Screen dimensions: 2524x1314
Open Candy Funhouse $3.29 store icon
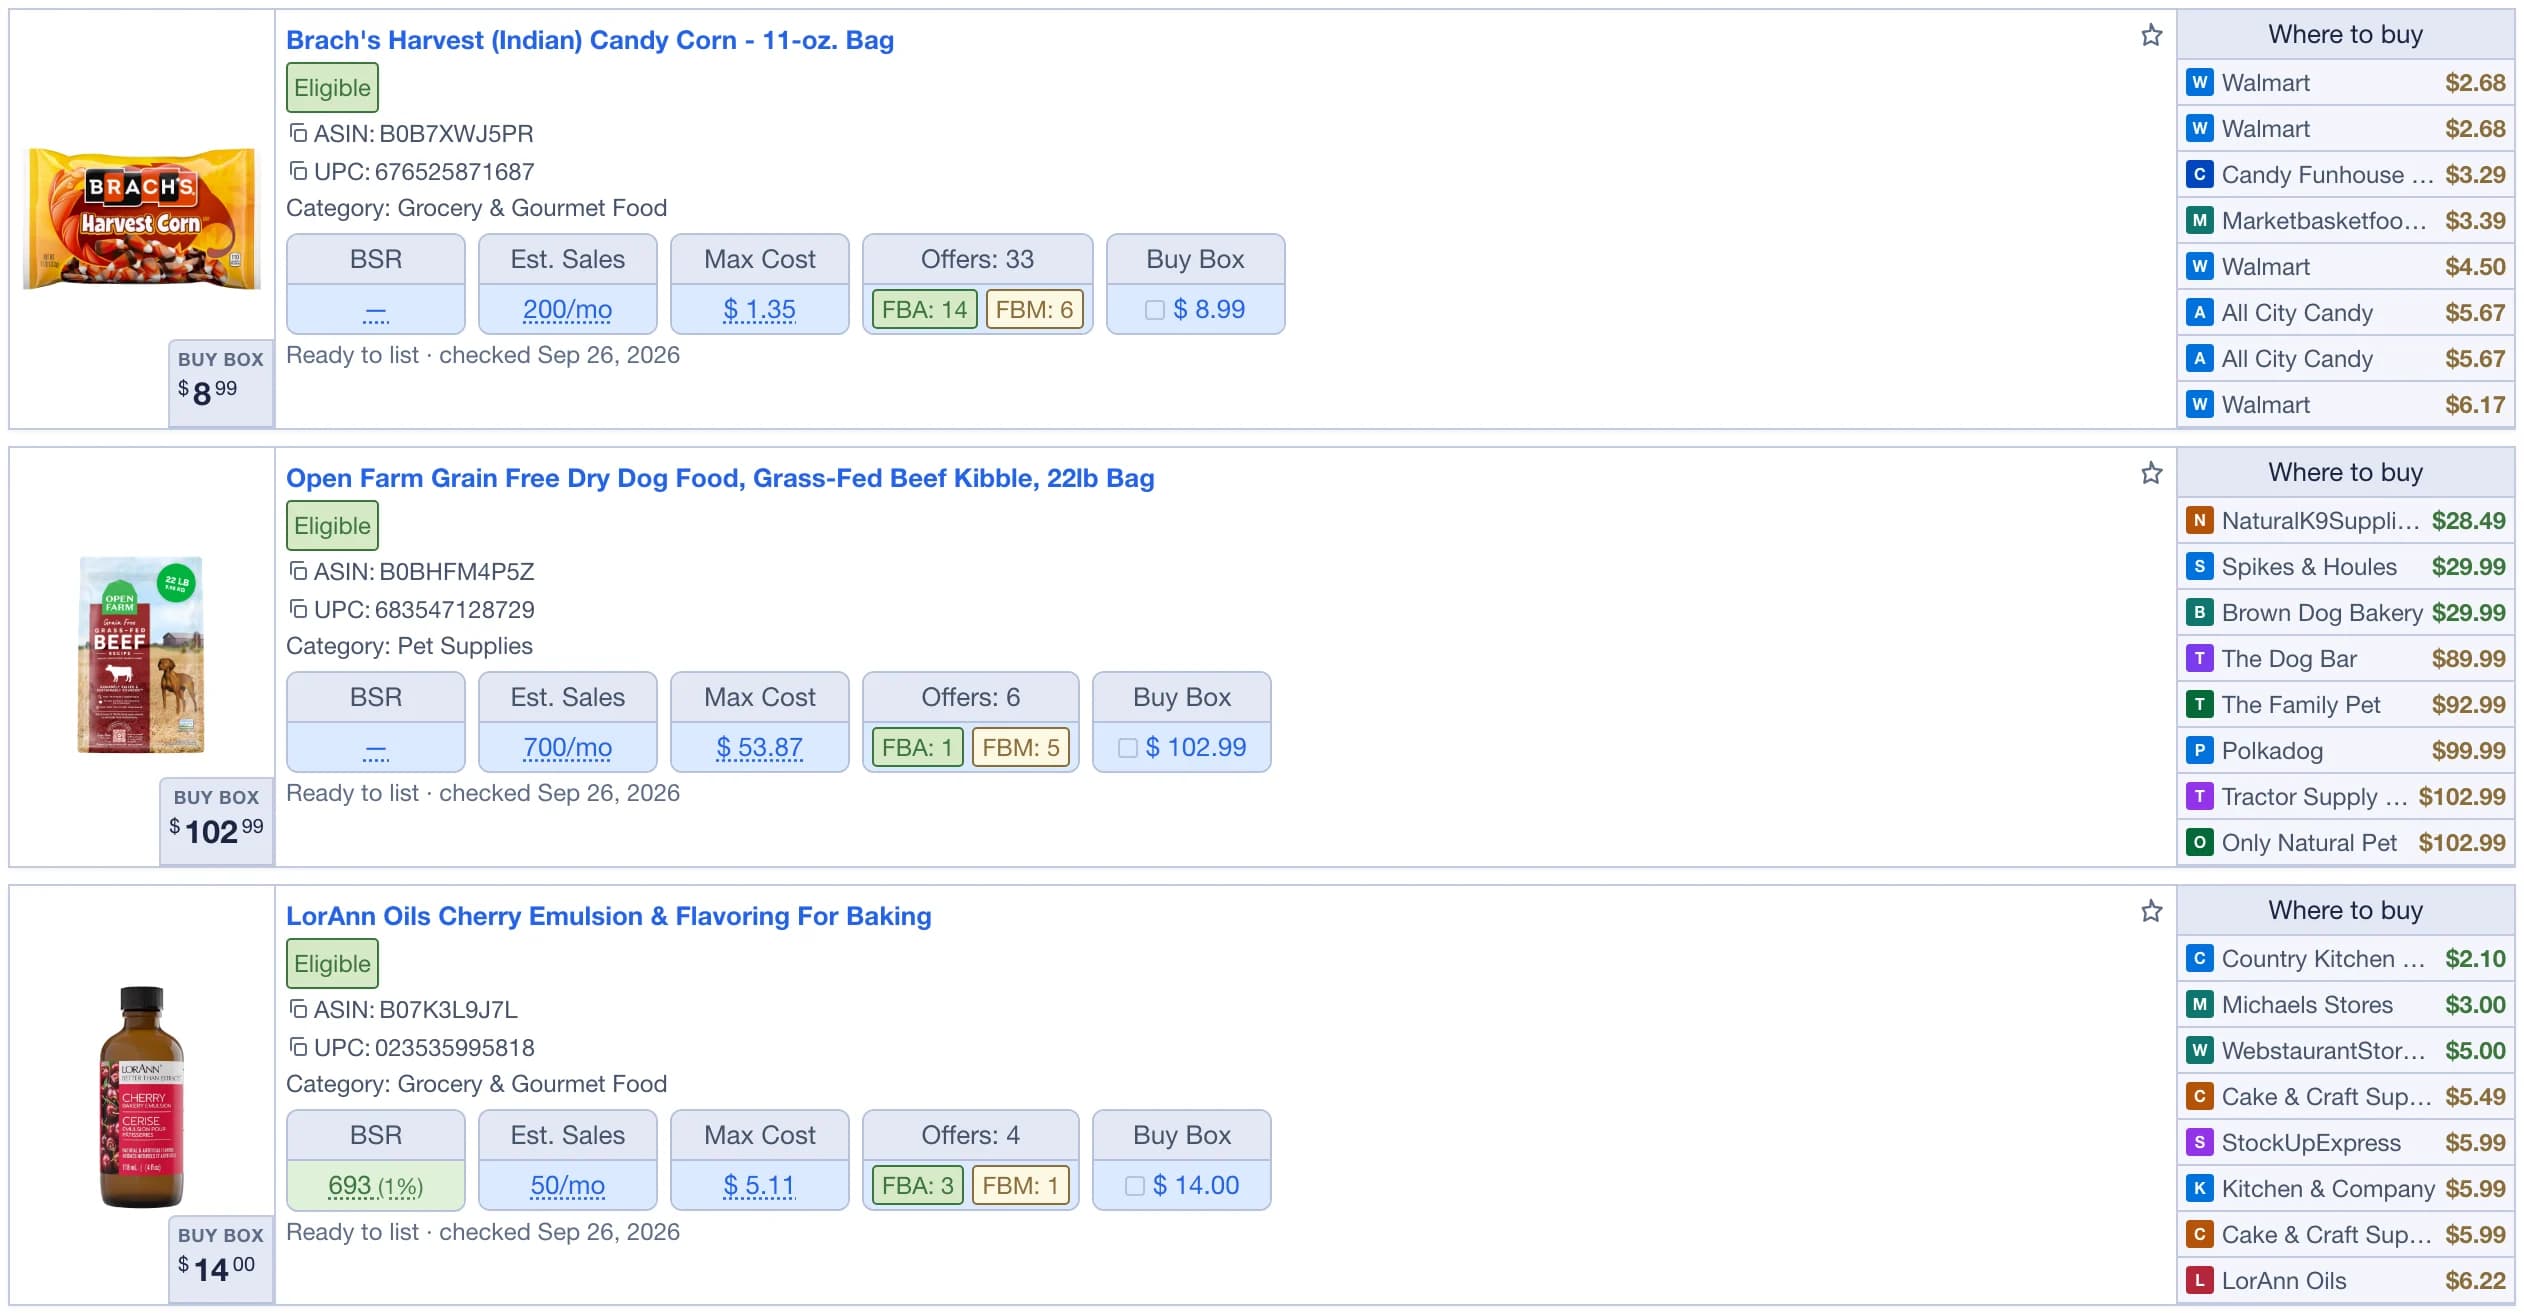2199,174
